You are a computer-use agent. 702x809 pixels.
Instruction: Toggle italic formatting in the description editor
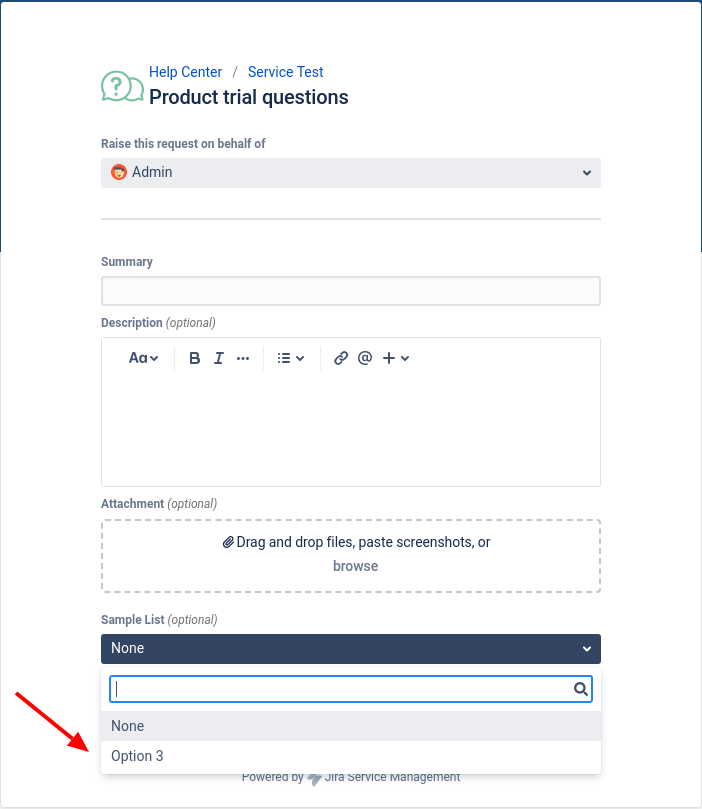218,357
